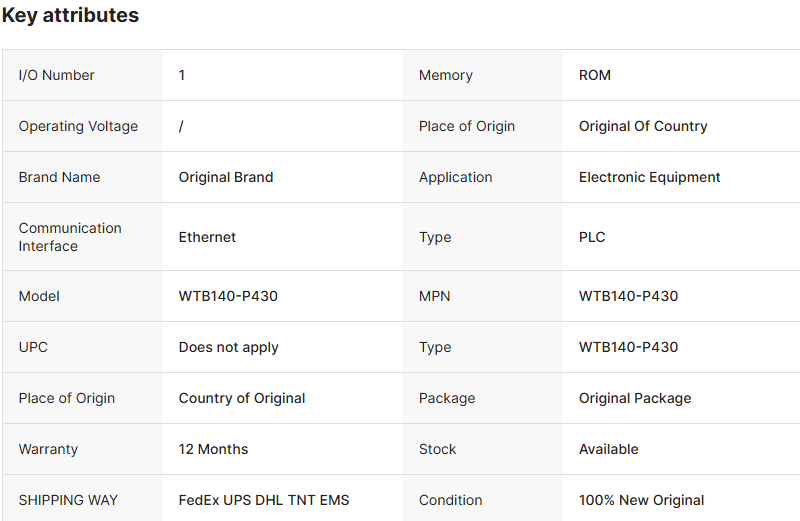Click the FedEx UPS DHL TNT EMS value

click(264, 500)
